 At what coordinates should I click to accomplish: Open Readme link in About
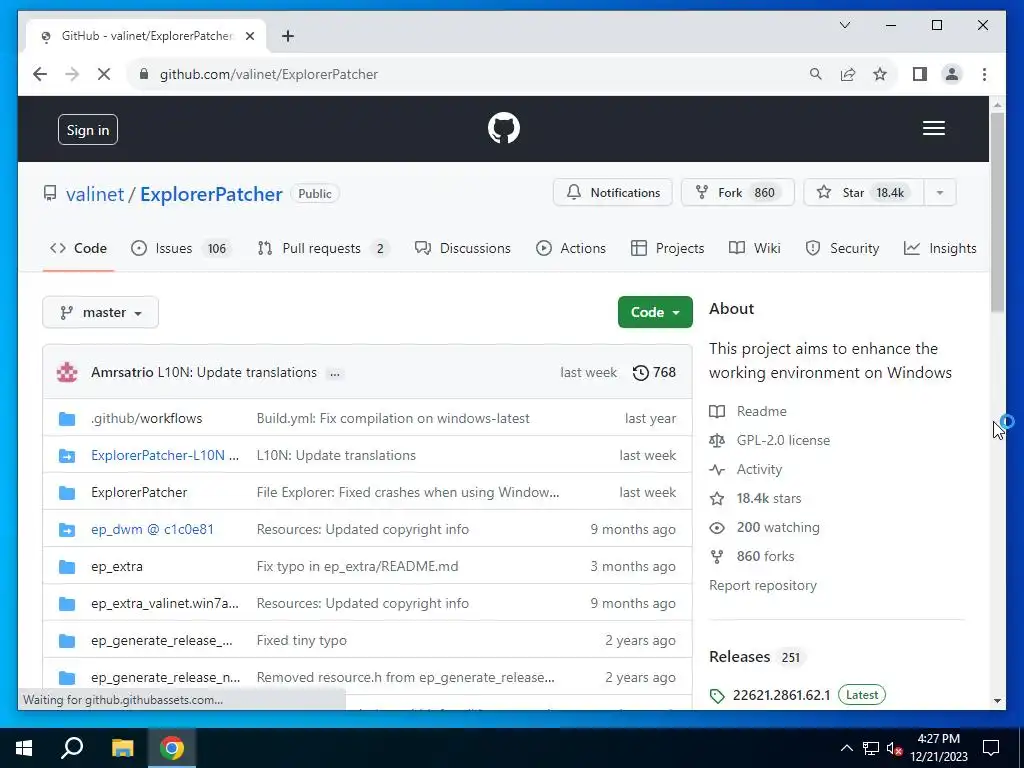pyautogui.click(x=748, y=411)
